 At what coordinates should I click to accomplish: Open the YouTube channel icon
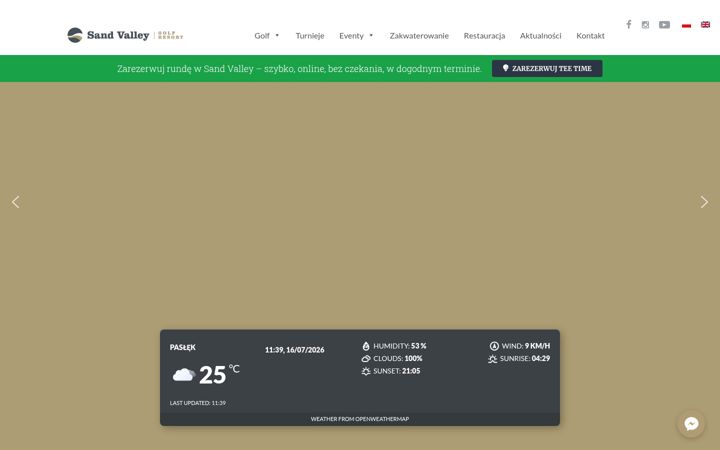coord(664,25)
